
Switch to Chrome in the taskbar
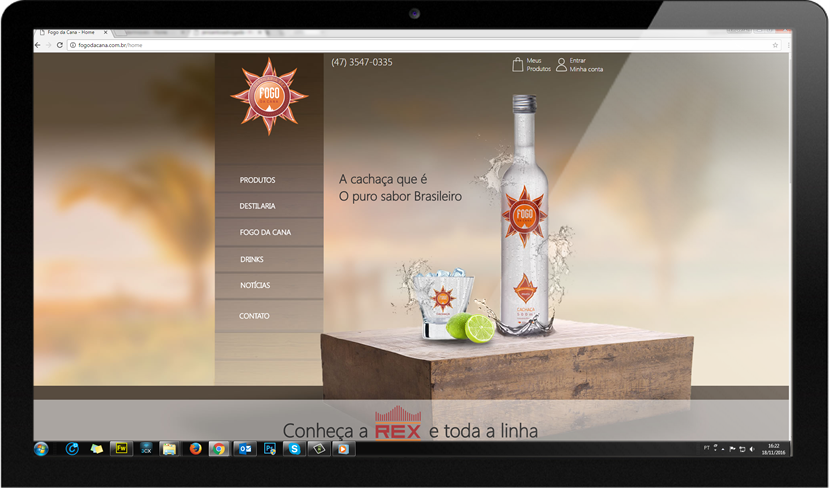219,449
